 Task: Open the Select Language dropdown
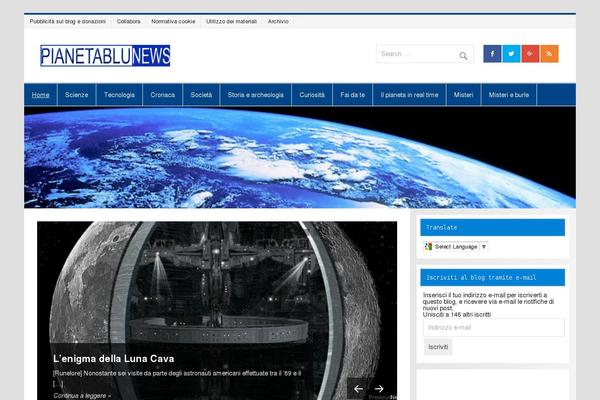coord(456,247)
